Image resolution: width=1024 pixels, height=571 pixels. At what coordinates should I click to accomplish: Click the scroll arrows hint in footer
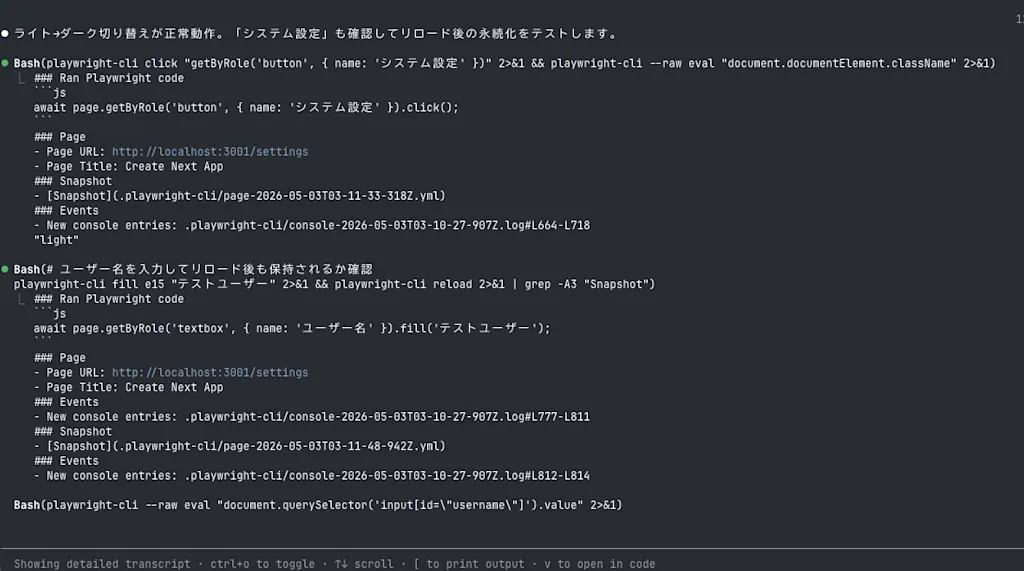(364, 564)
